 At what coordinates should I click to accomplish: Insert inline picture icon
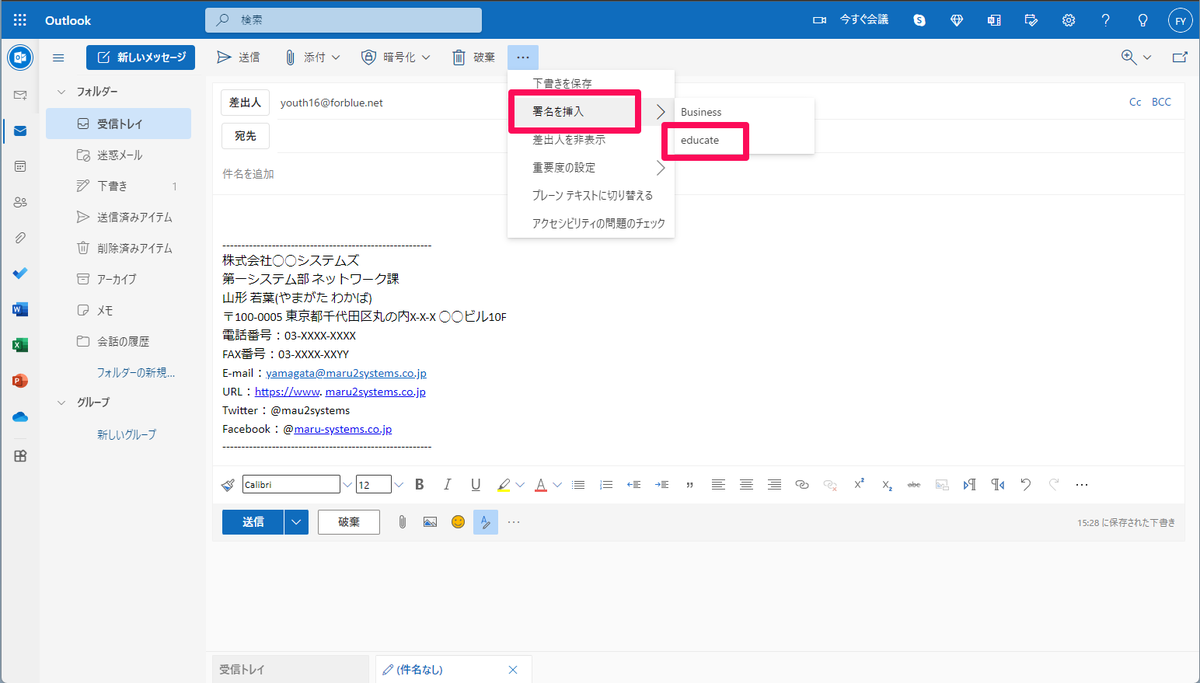coord(430,522)
